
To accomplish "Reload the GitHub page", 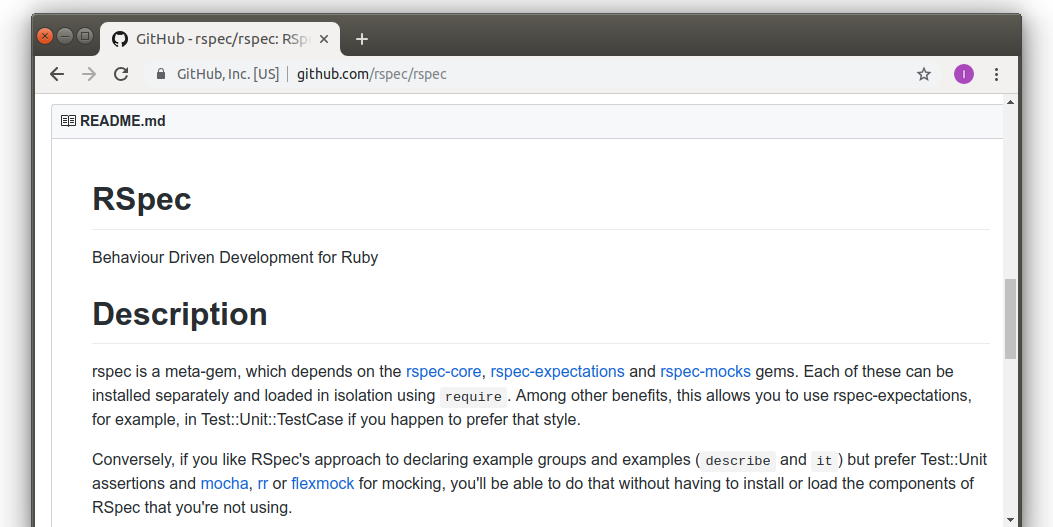I will [x=121, y=74].
